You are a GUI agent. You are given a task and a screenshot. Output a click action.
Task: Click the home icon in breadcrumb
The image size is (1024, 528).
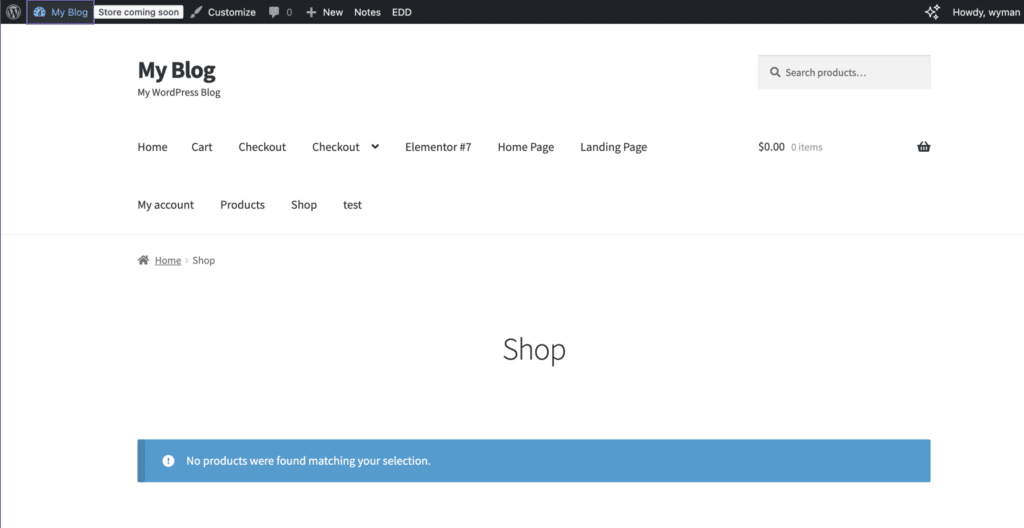point(143,260)
